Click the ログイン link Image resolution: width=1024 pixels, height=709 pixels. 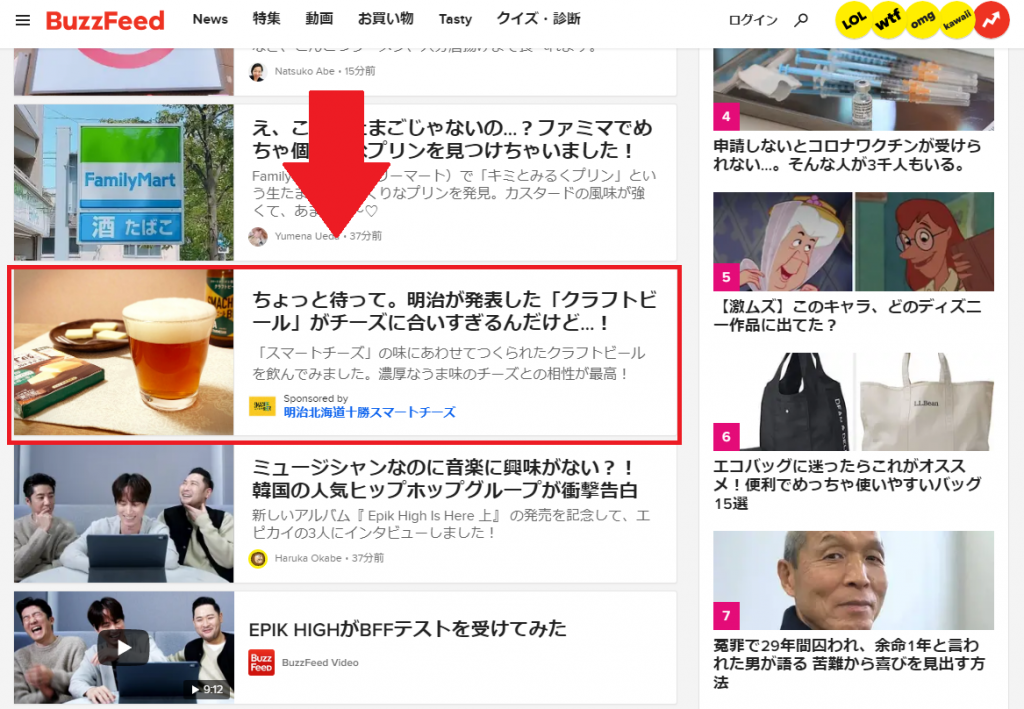point(753,20)
